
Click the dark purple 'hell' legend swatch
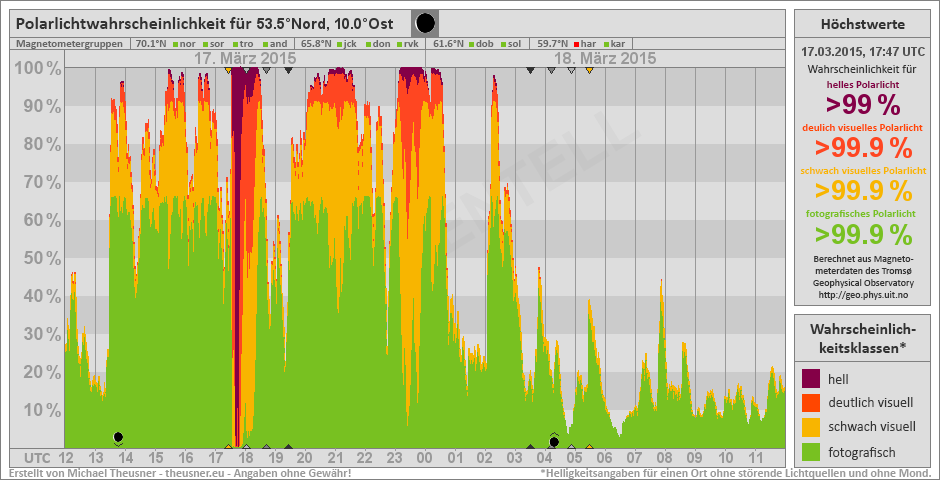pyautogui.click(x=811, y=379)
